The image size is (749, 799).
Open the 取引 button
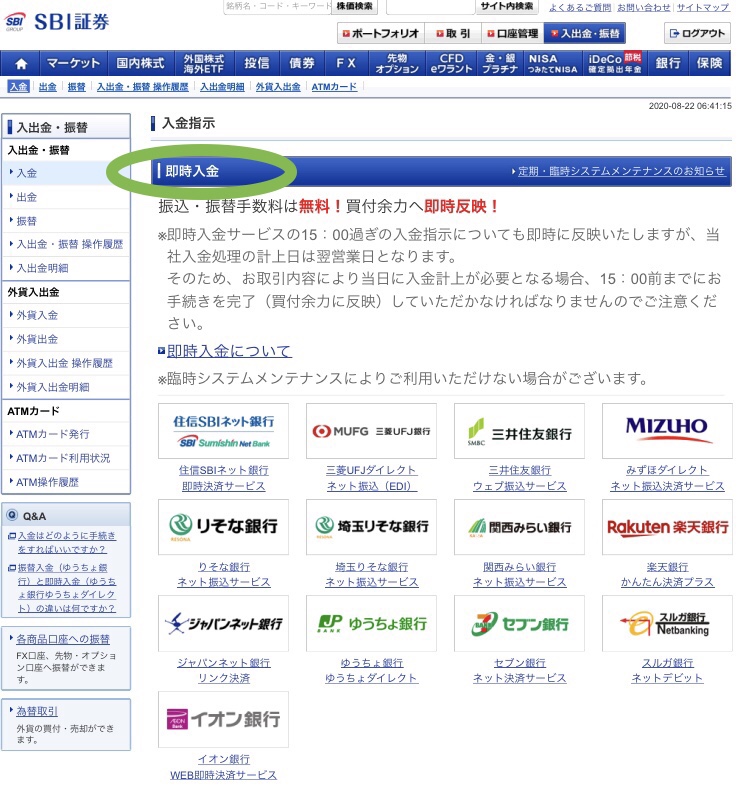click(x=453, y=34)
